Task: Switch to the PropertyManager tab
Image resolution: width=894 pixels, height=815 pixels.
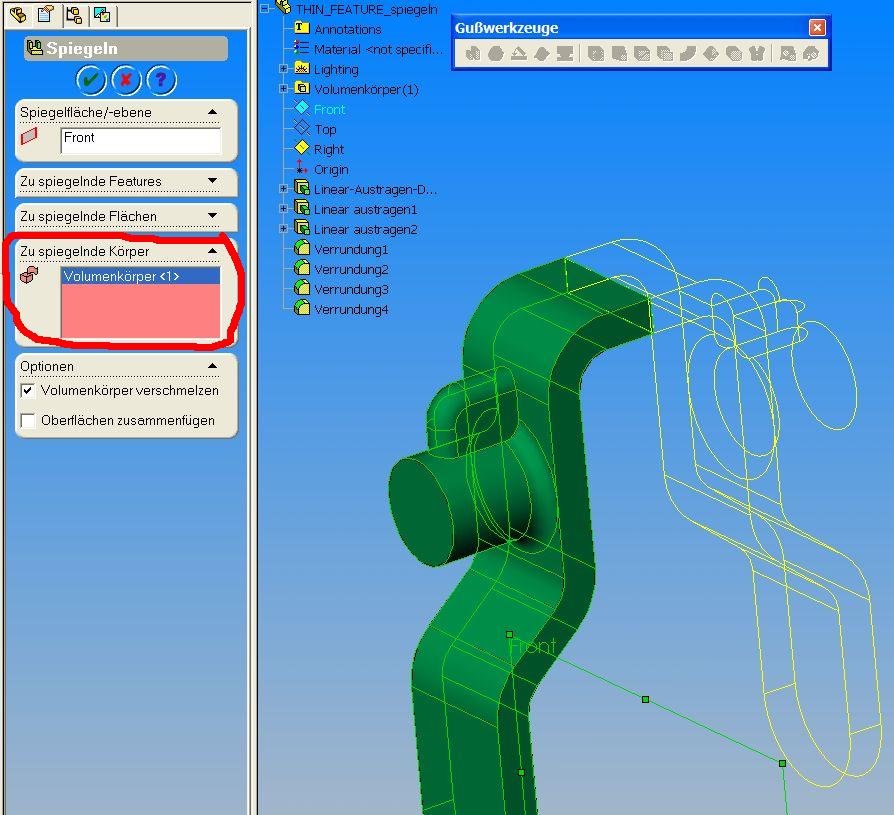Action: click(46, 14)
